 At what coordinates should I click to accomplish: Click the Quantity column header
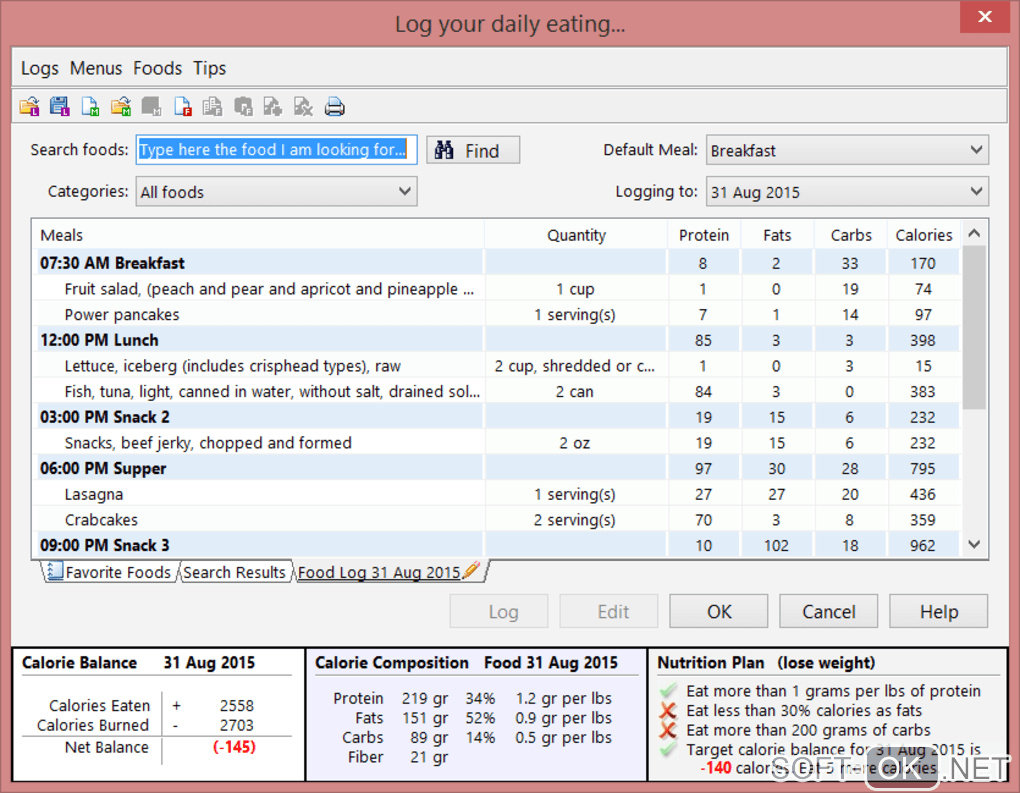(x=576, y=235)
